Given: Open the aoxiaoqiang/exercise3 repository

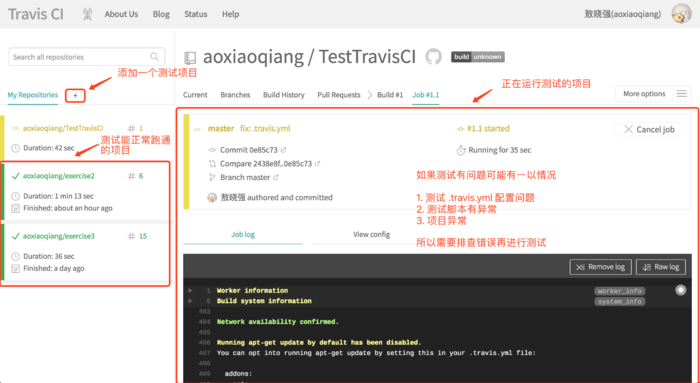Looking at the screenshot, I should click(58, 236).
